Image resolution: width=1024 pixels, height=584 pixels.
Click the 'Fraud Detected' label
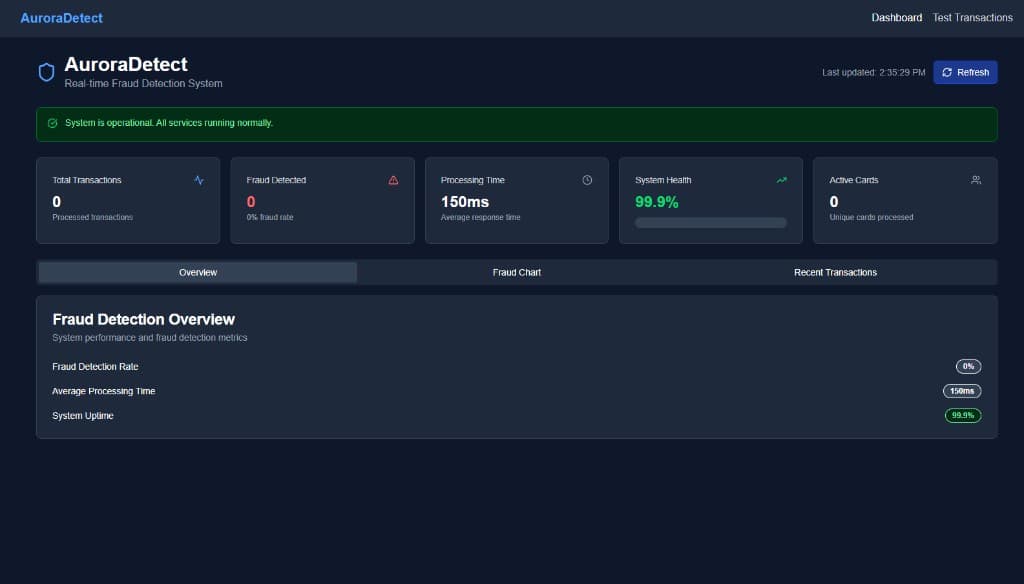pos(276,180)
